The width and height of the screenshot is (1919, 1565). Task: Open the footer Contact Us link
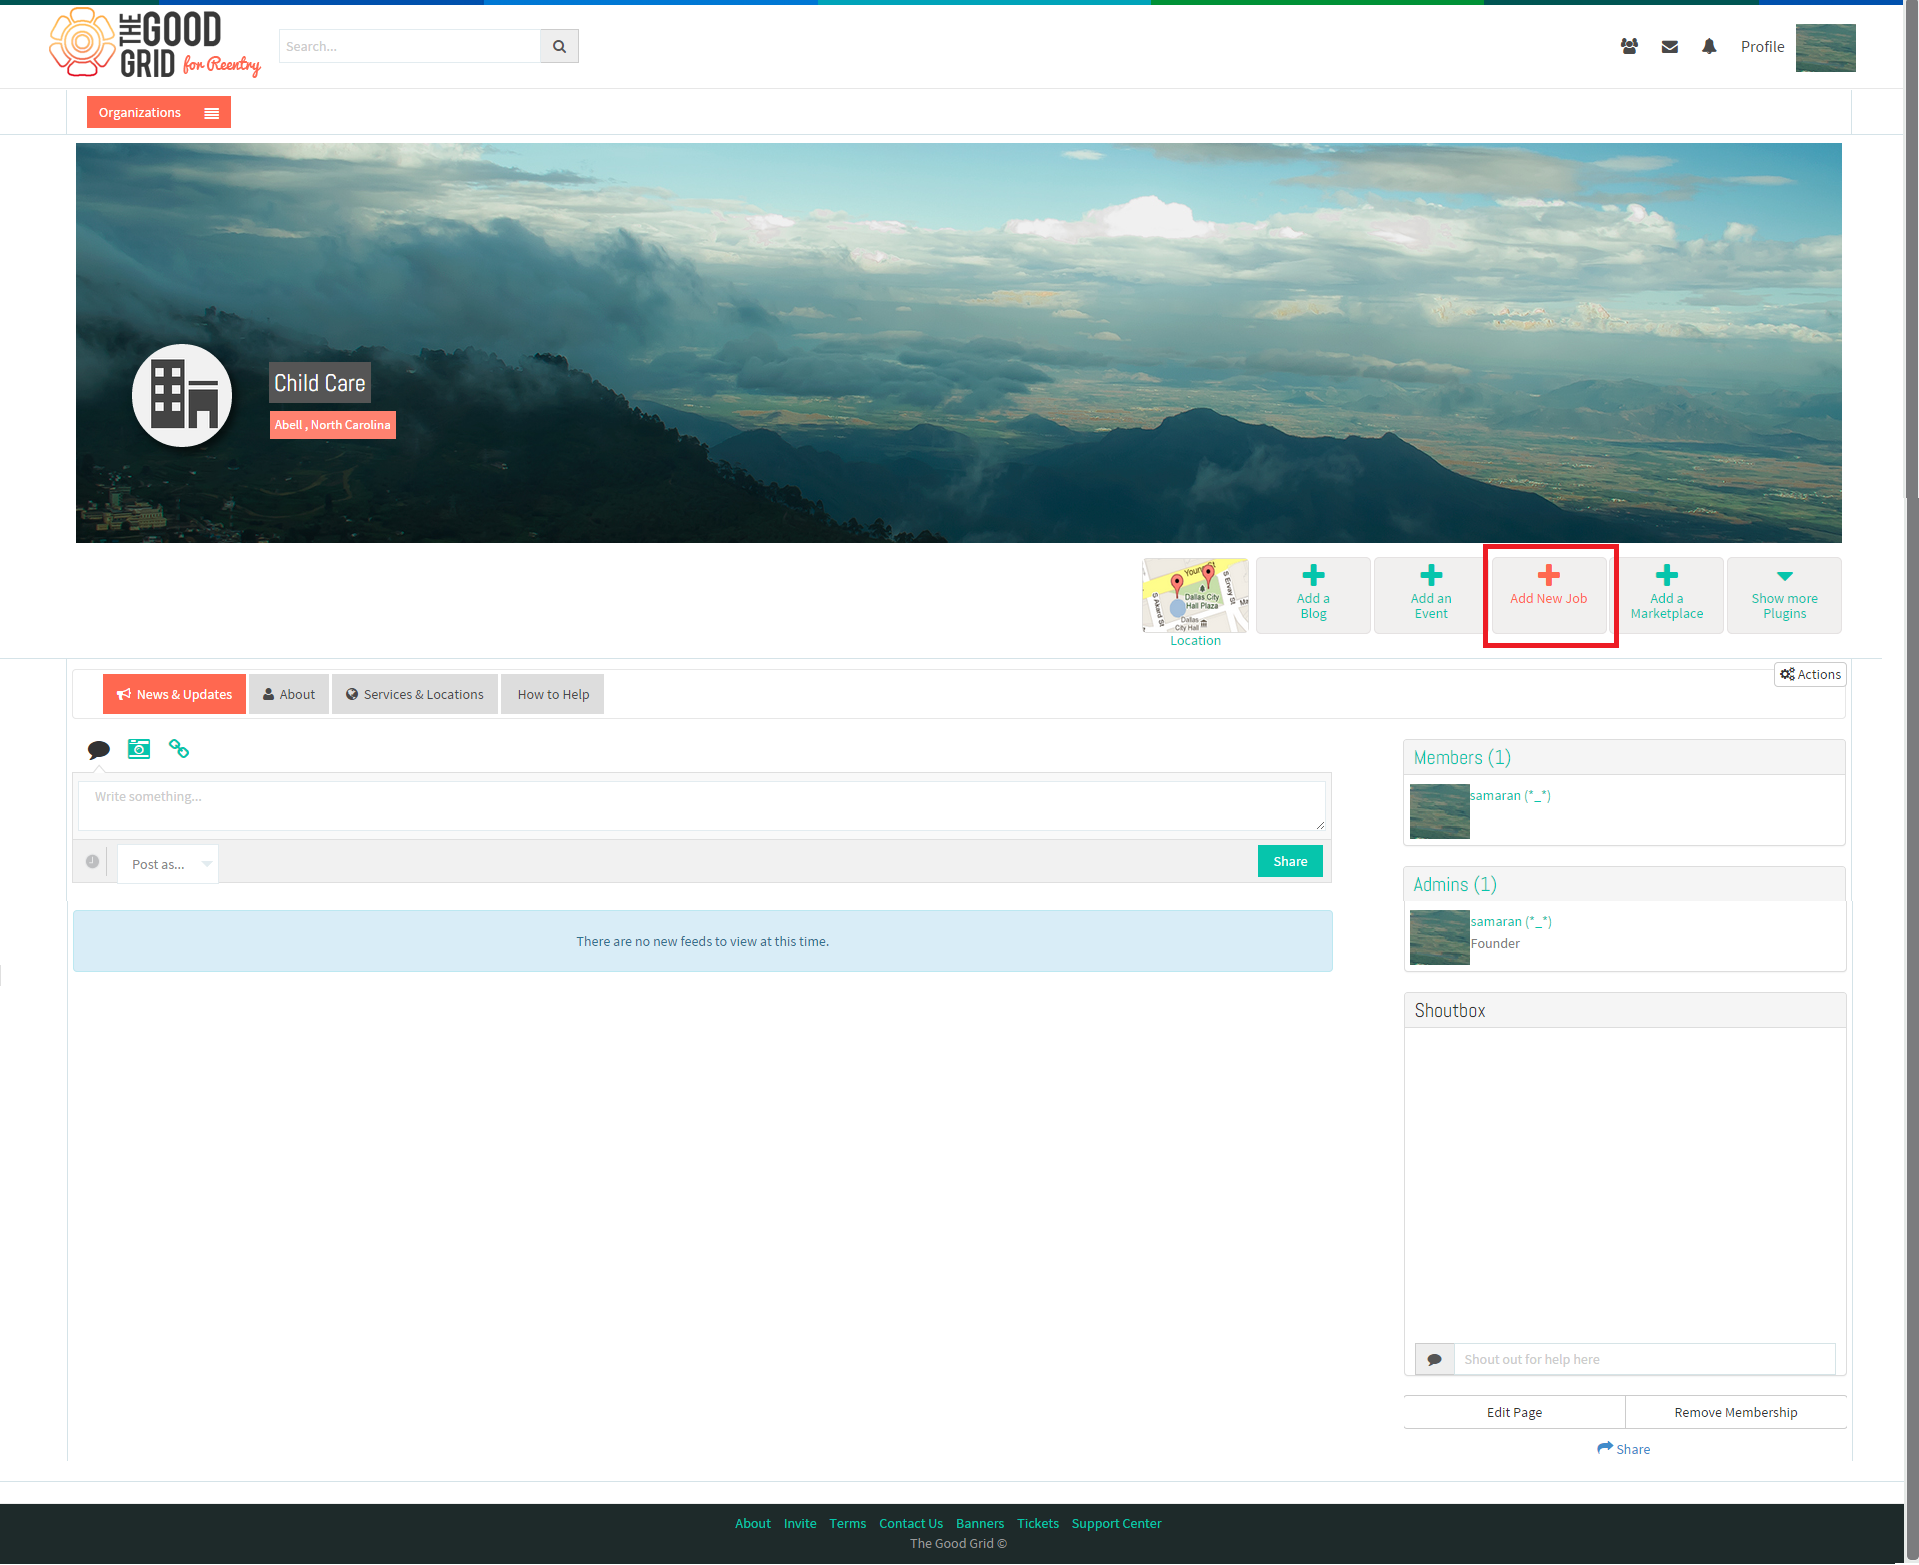click(911, 1523)
